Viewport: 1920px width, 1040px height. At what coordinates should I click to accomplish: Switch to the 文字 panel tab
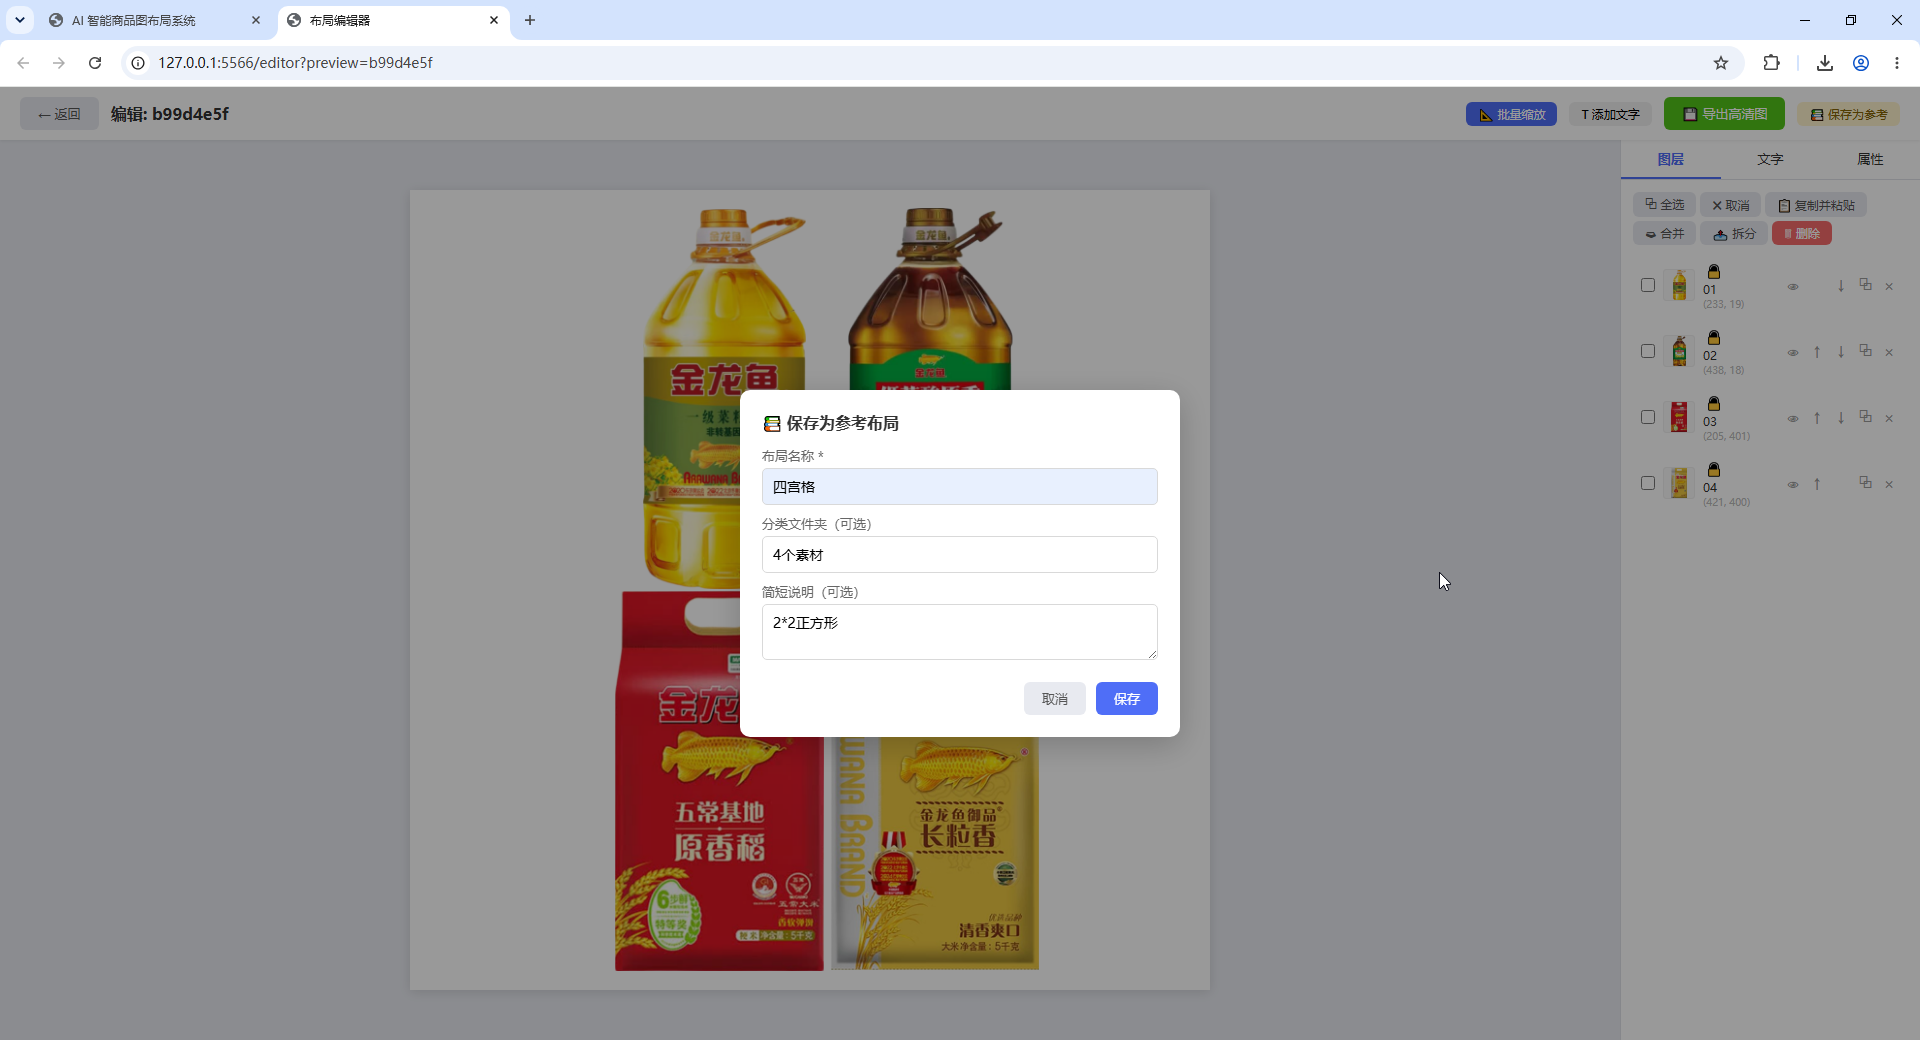1770,159
